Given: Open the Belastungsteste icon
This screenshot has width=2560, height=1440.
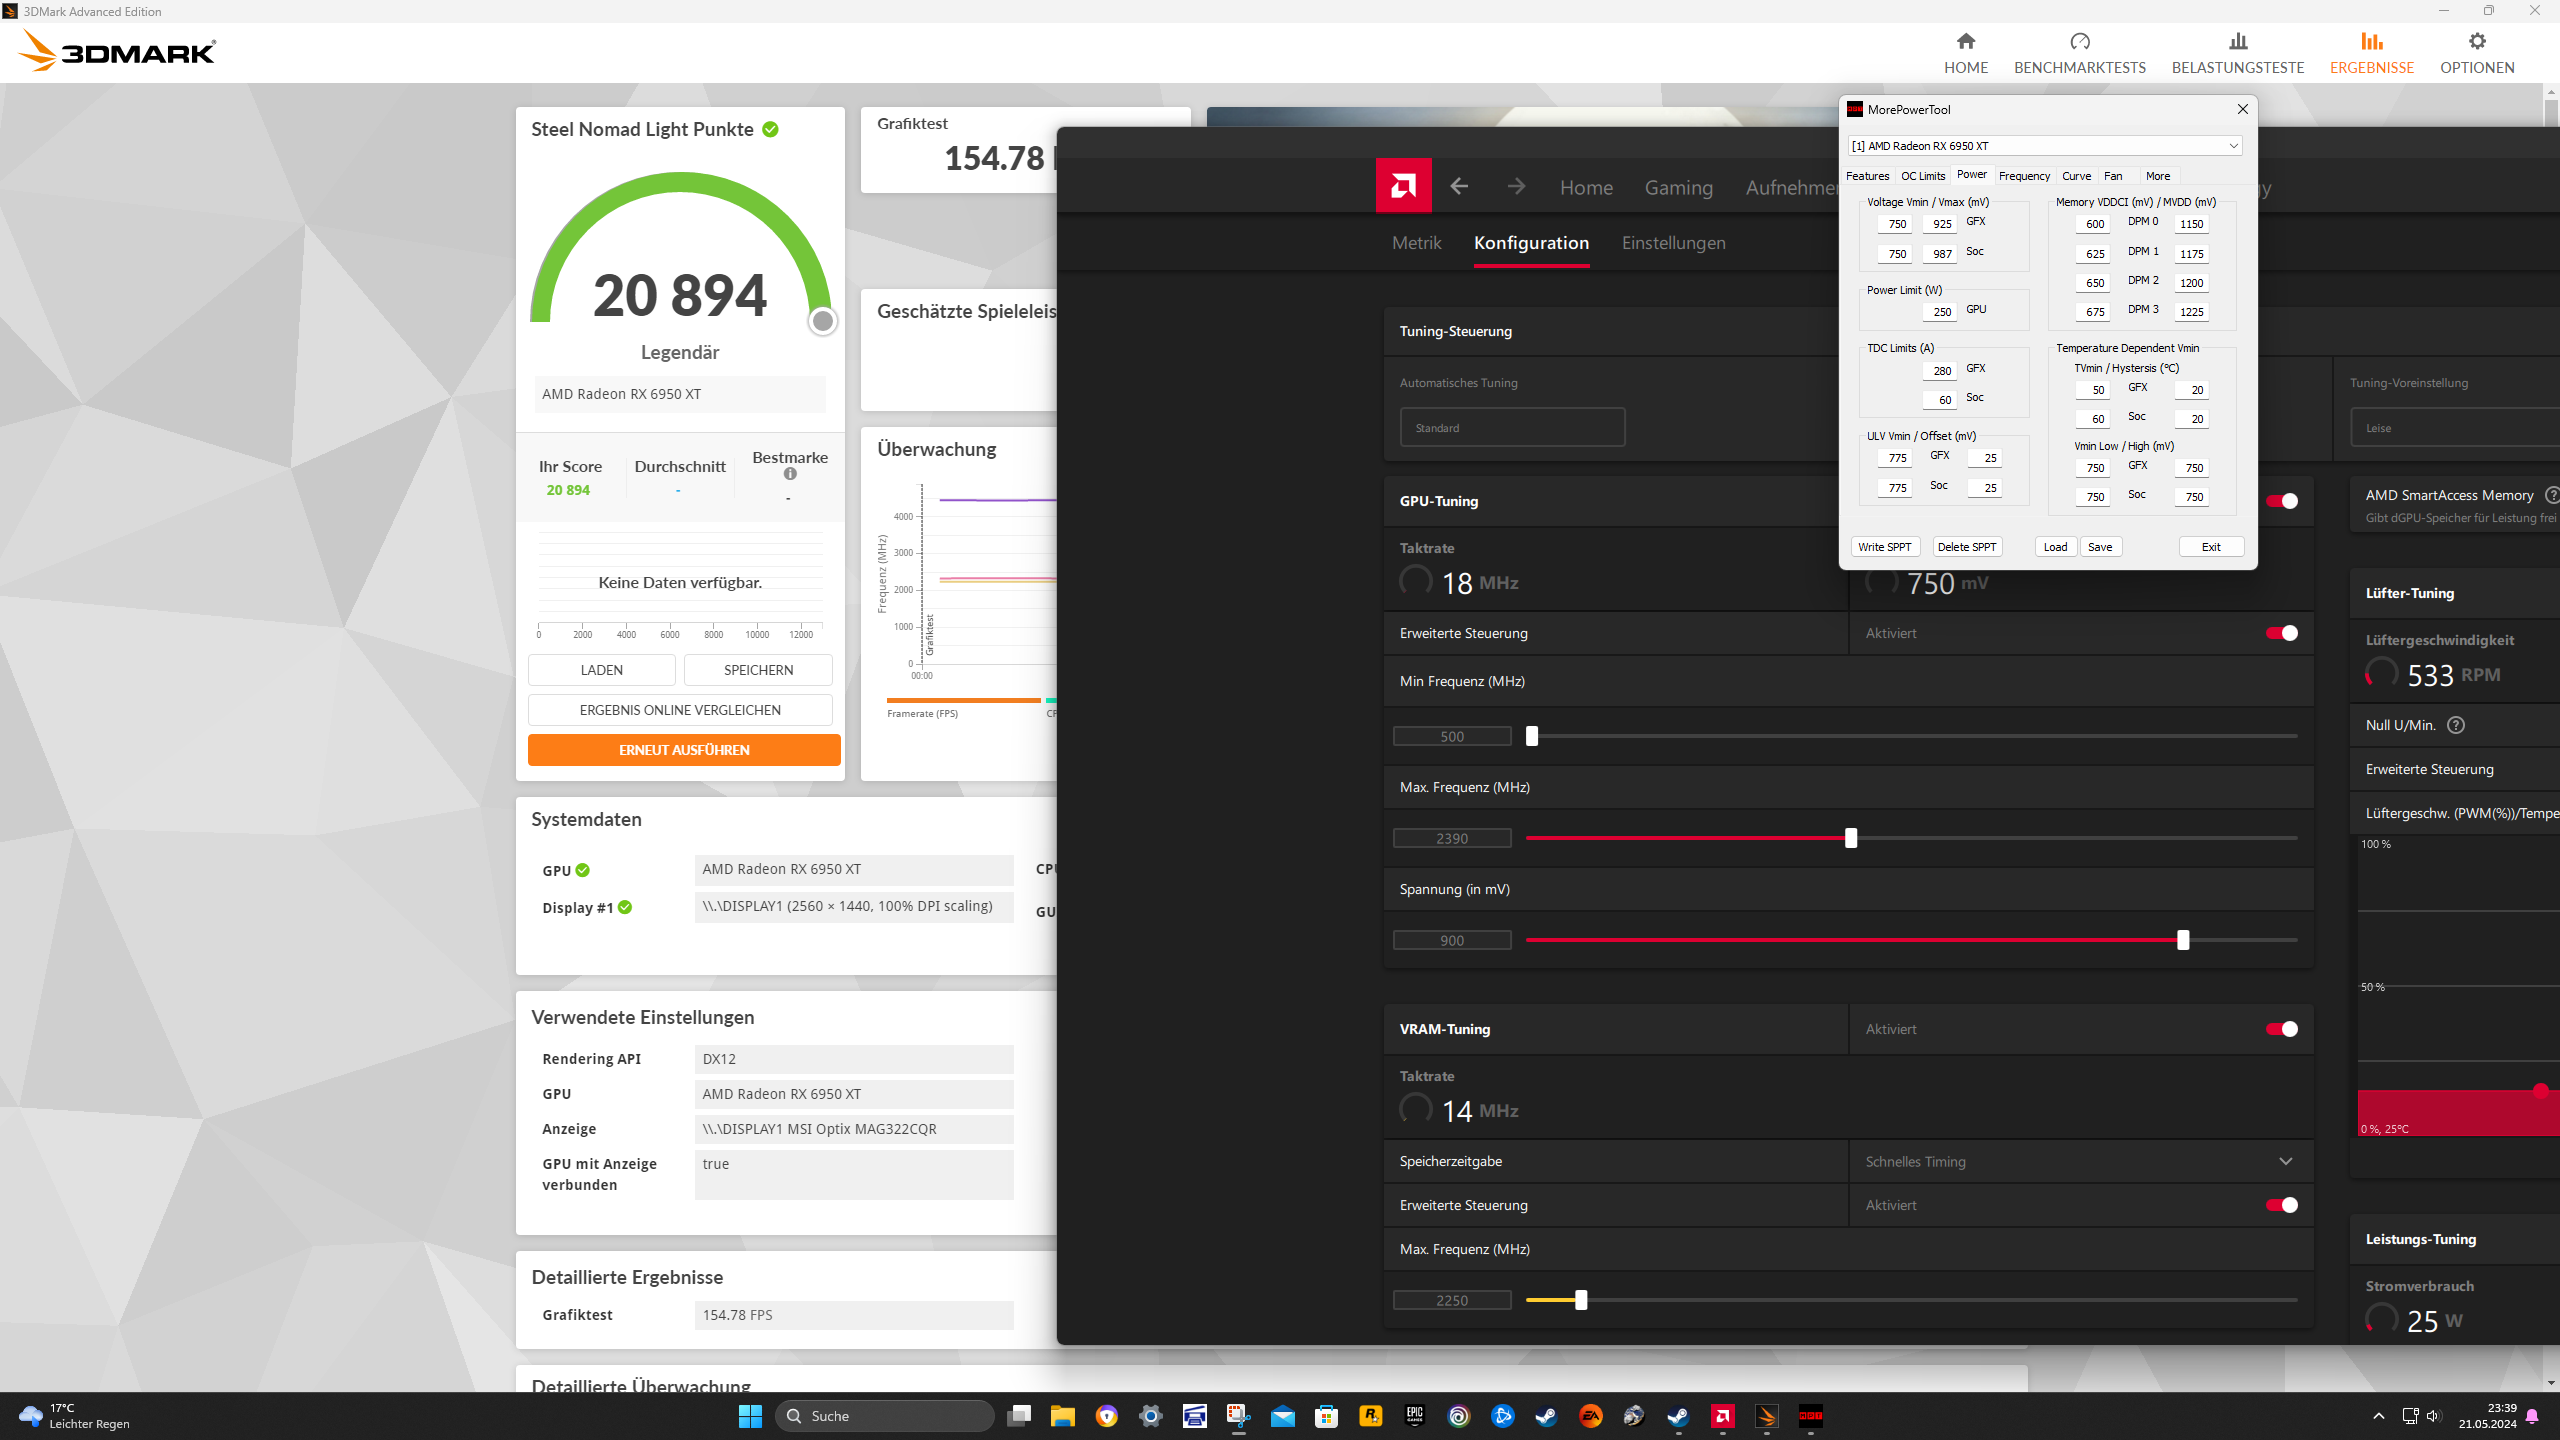Looking at the screenshot, I should (2237, 41).
